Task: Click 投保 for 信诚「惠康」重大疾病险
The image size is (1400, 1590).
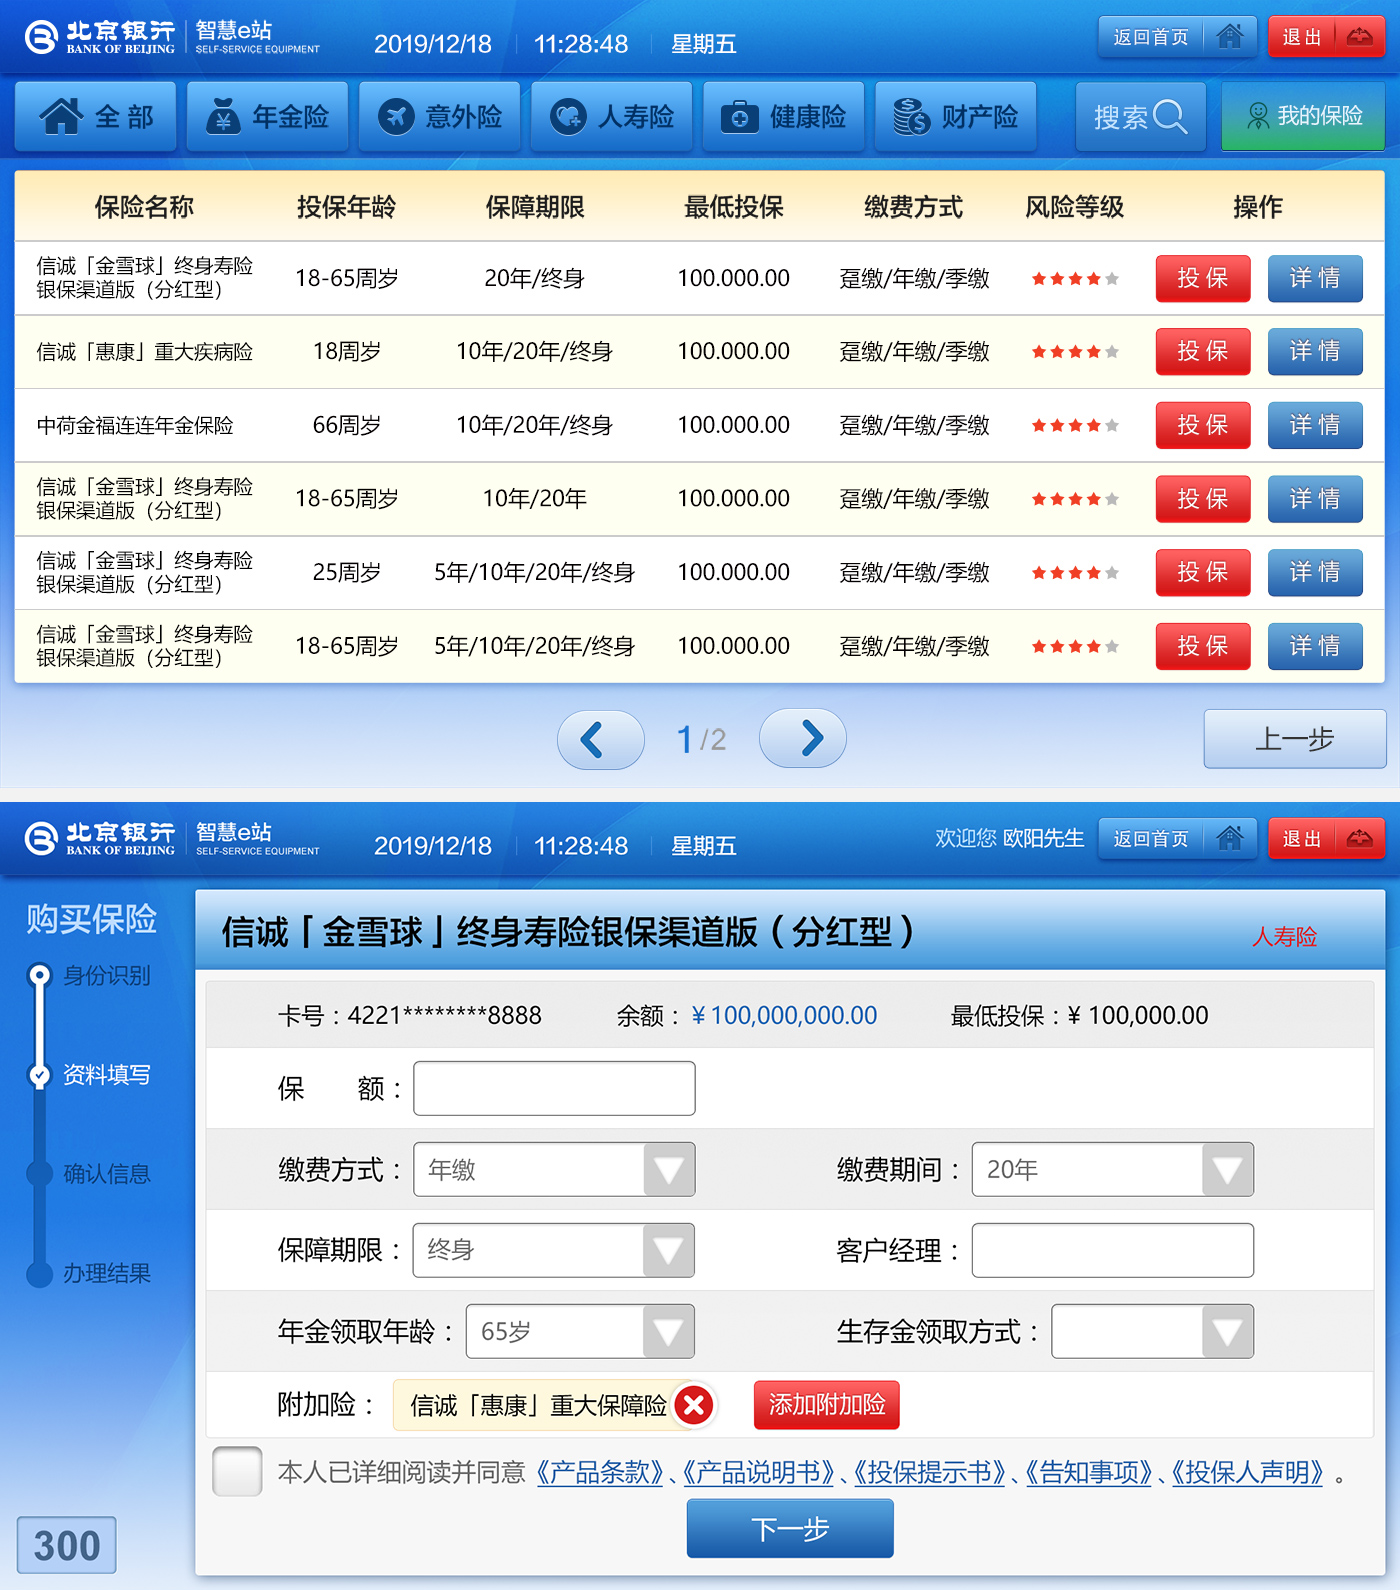Action: point(1203,351)
